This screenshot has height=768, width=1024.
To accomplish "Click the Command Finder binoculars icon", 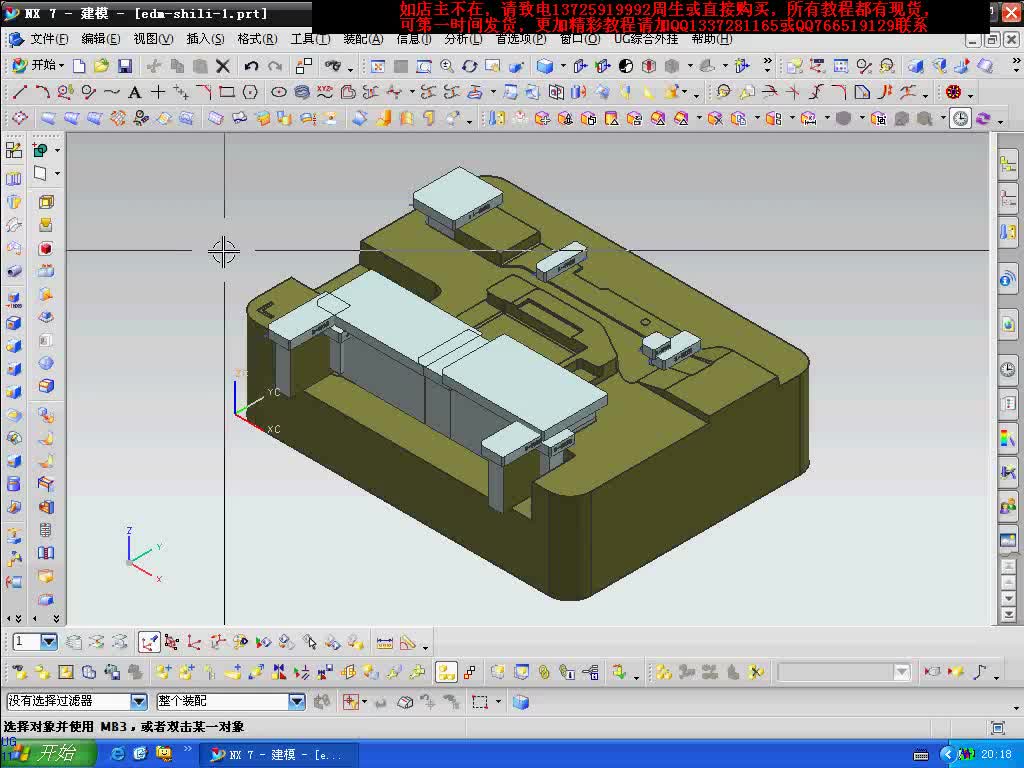I will pos(333,66).
